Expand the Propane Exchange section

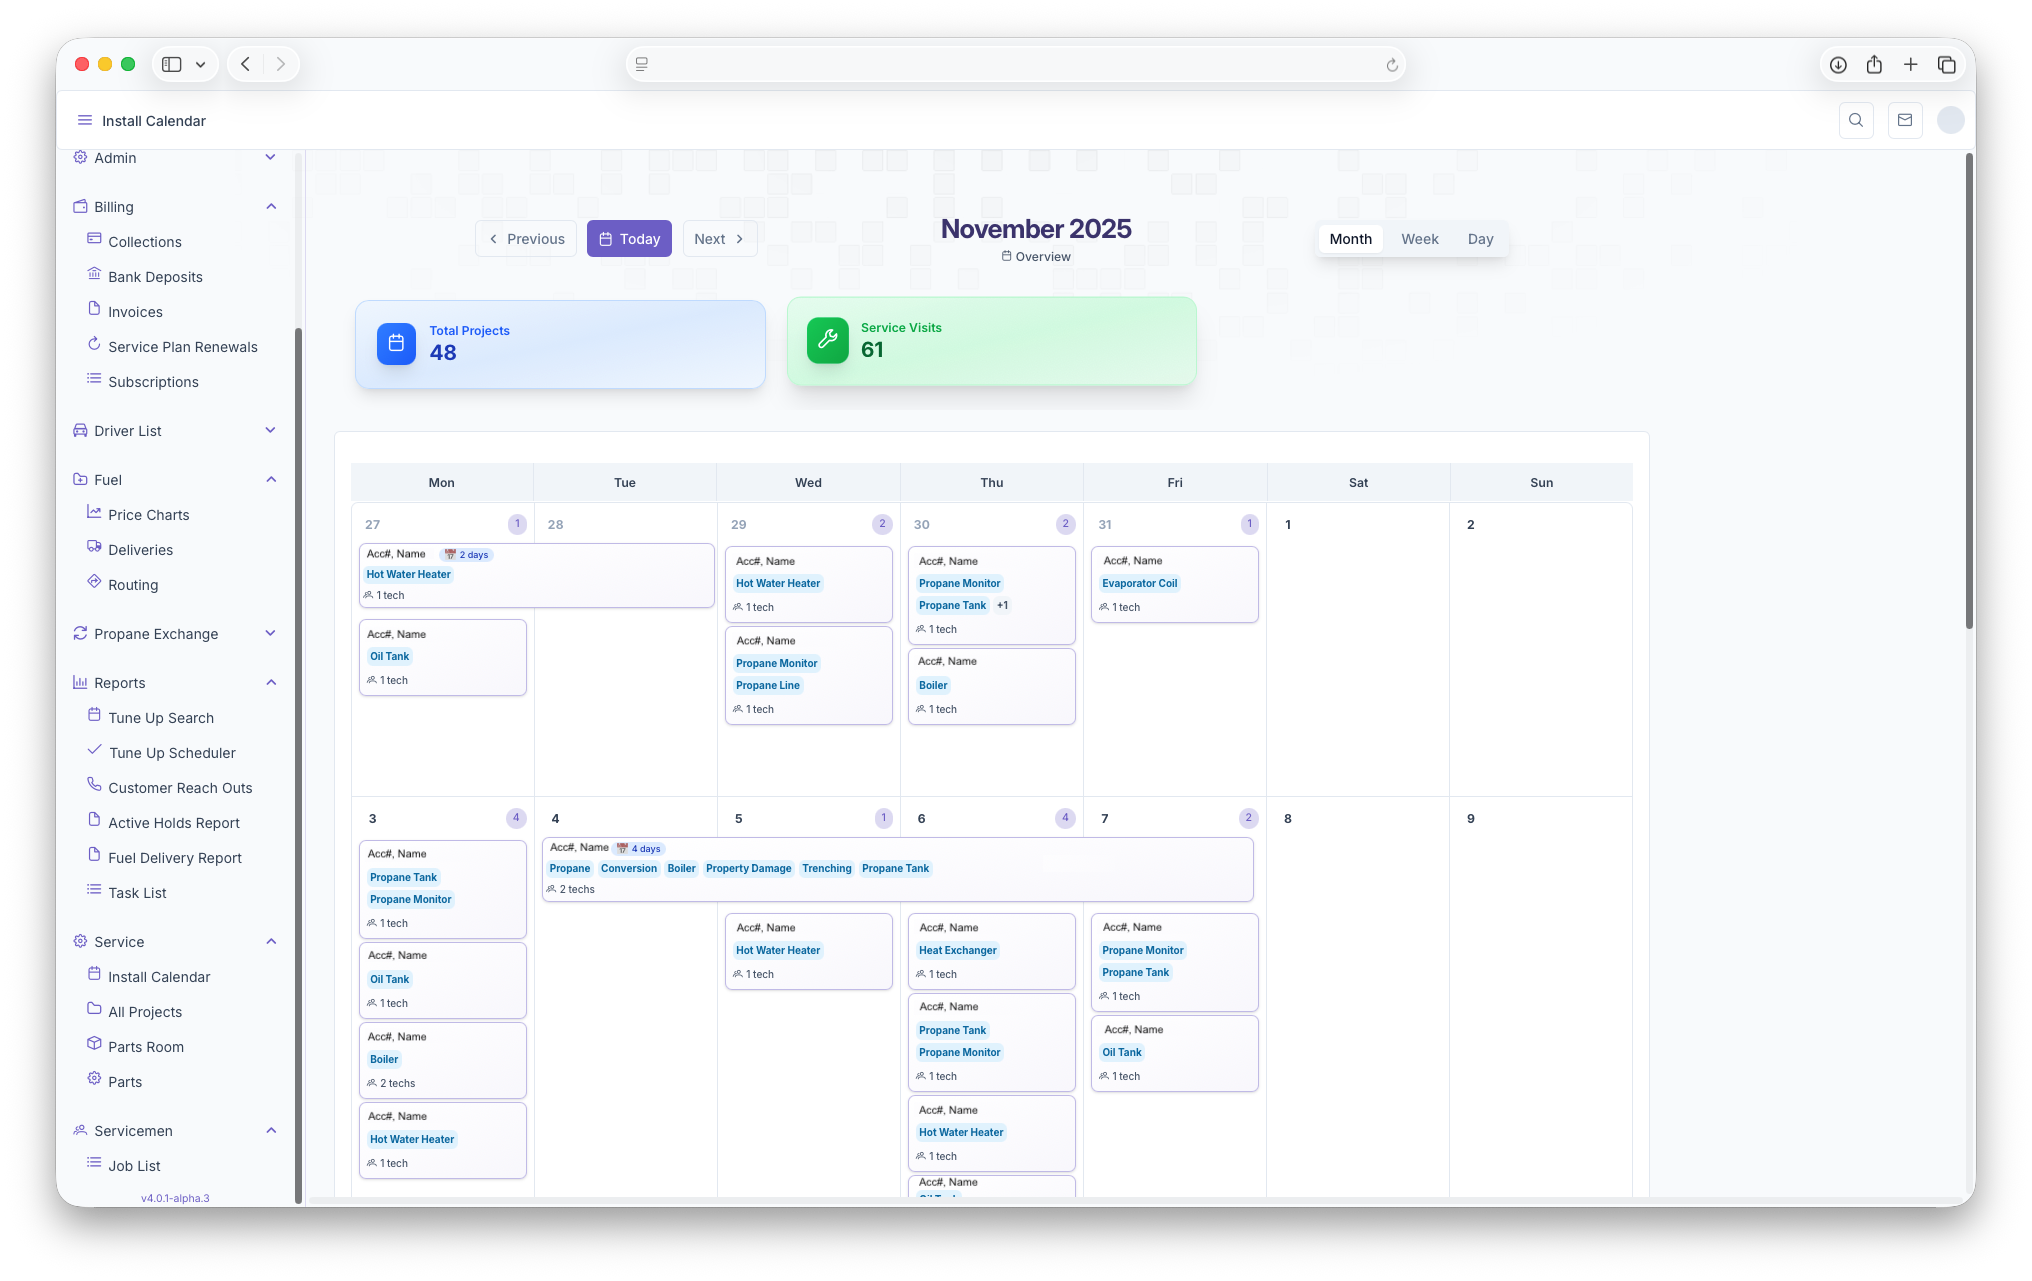pos(270,634)
